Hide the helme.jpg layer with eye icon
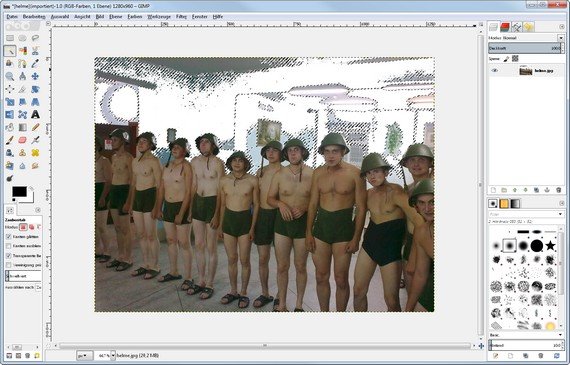 [x=494, y=71]
